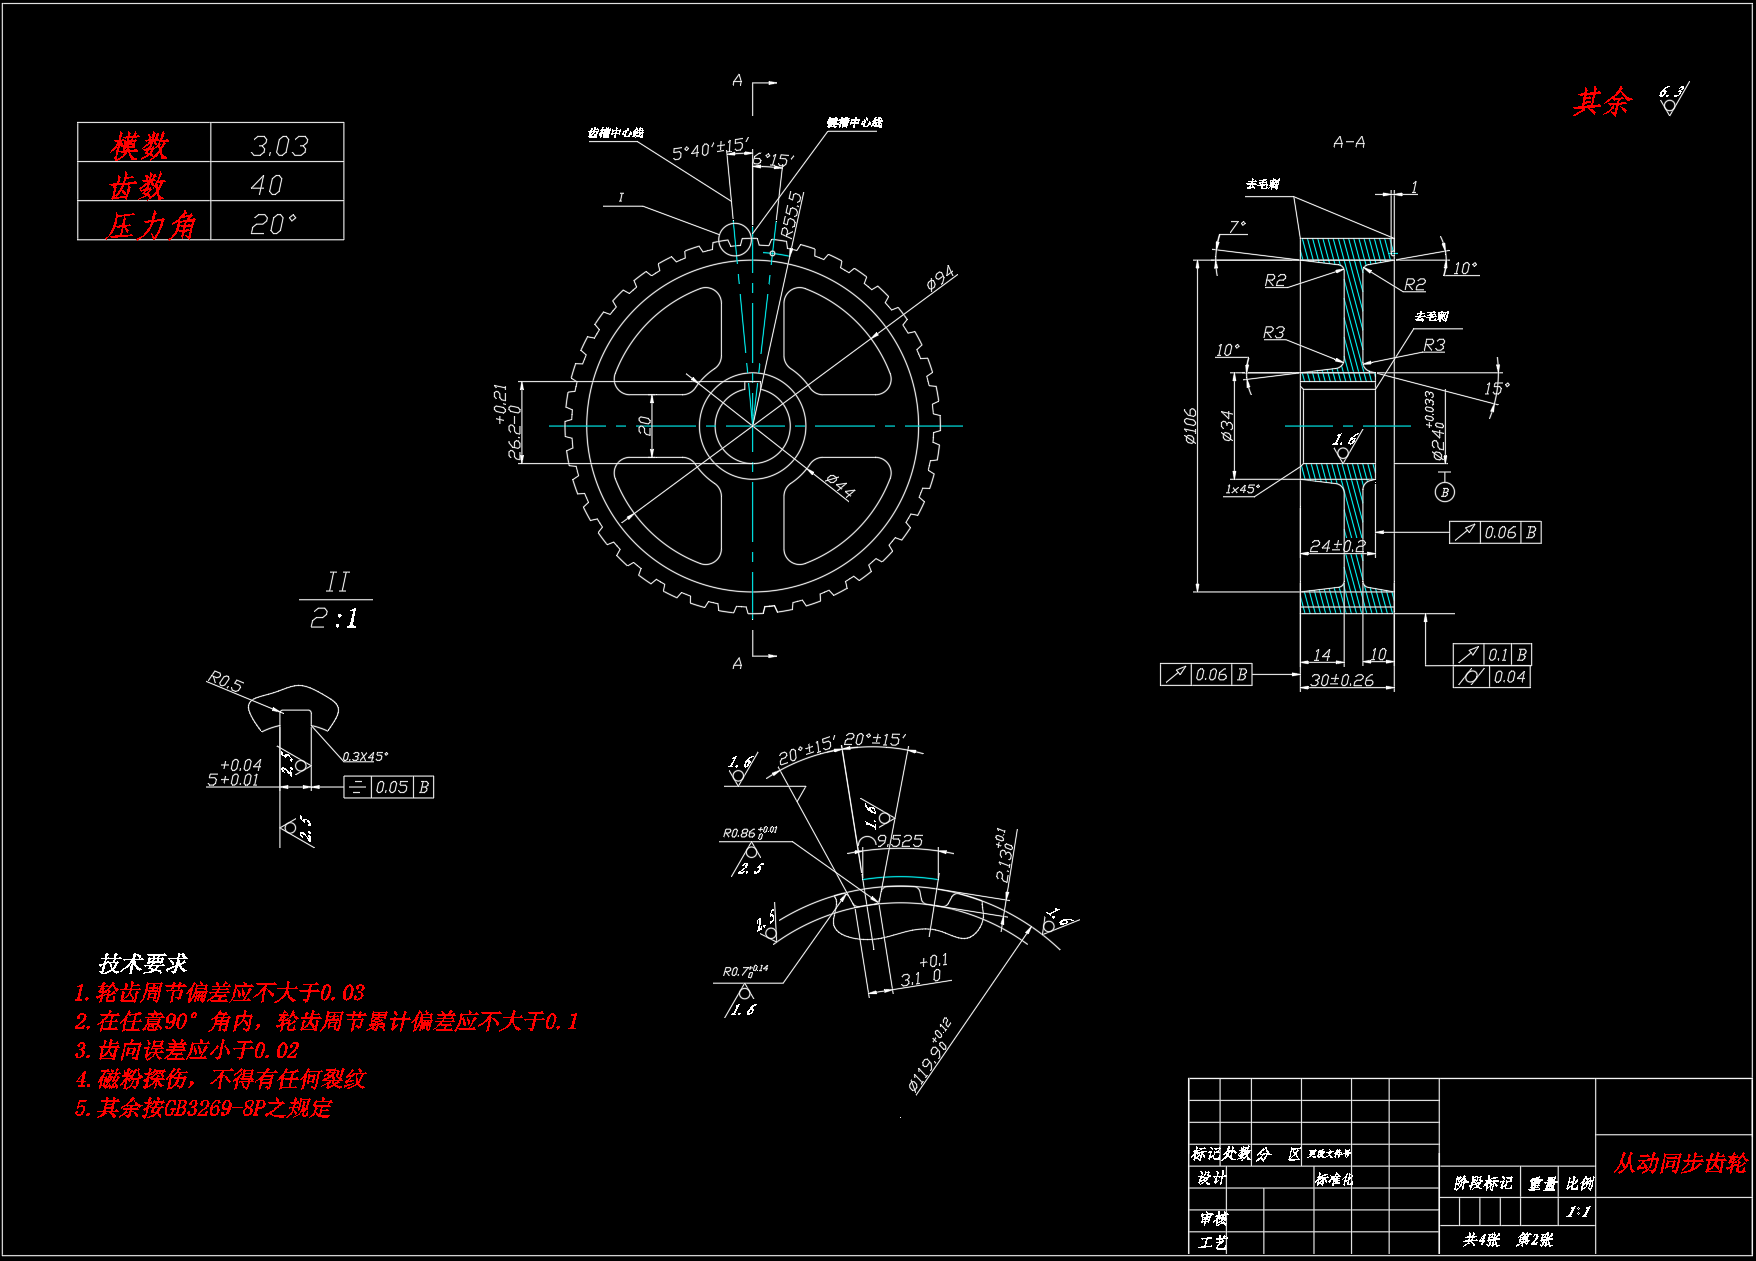1756x1261 pixels.
Task: Click the 1:1 scale in title block
Action: (x=1579, y=1212)
